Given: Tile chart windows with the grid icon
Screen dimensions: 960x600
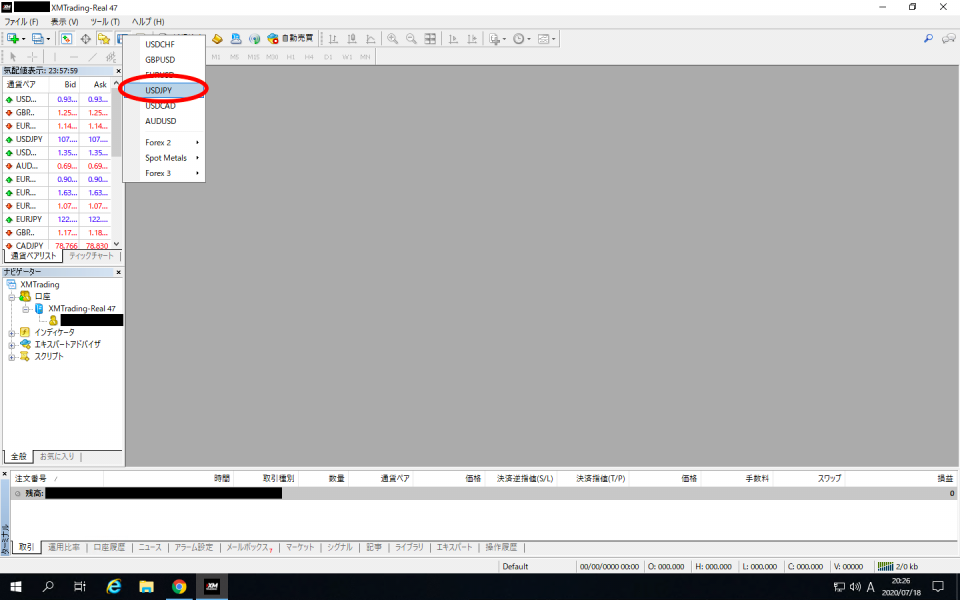Looking at the screenshot, I should coord(430,39).
